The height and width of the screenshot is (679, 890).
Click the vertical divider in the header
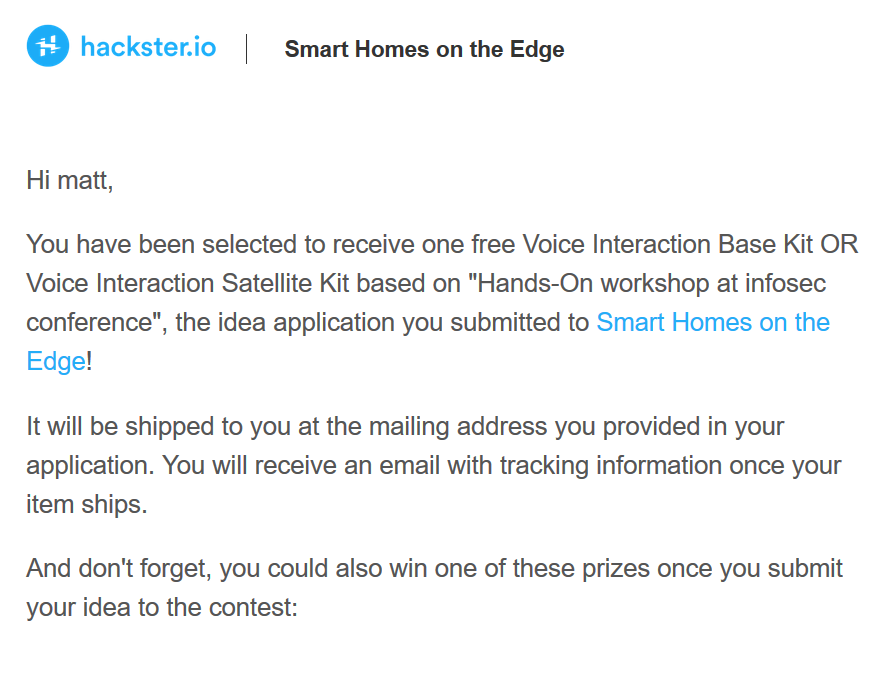pyautogui.click(x=246, y=49)
